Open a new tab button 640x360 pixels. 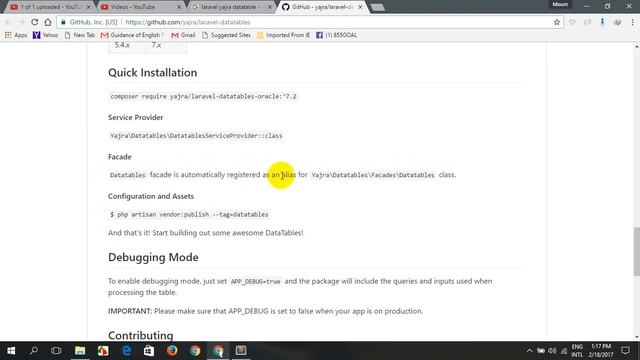(x=378, y=7)
